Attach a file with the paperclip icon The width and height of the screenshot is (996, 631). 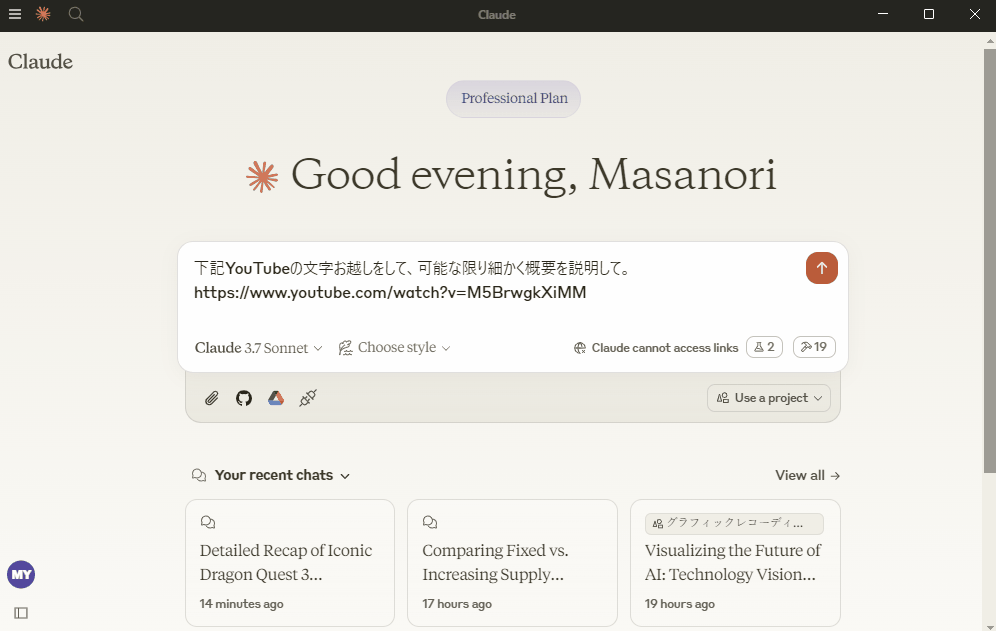(x=212, y=398)
